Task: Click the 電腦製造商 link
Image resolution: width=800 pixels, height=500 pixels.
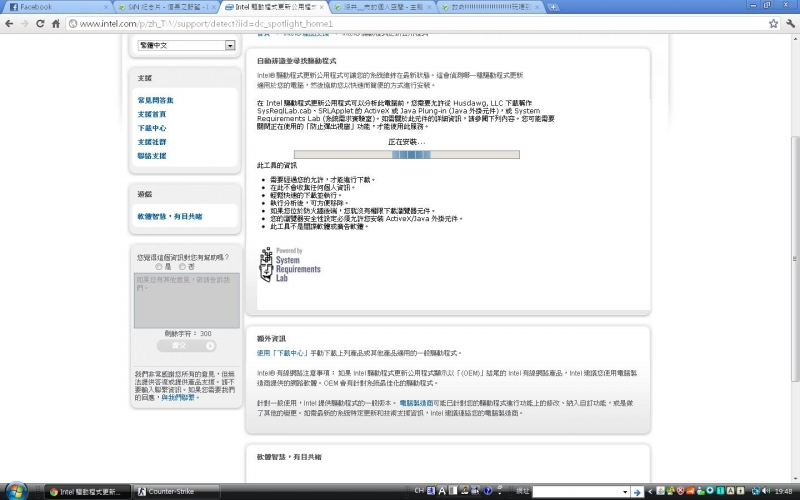Action: 416,403
